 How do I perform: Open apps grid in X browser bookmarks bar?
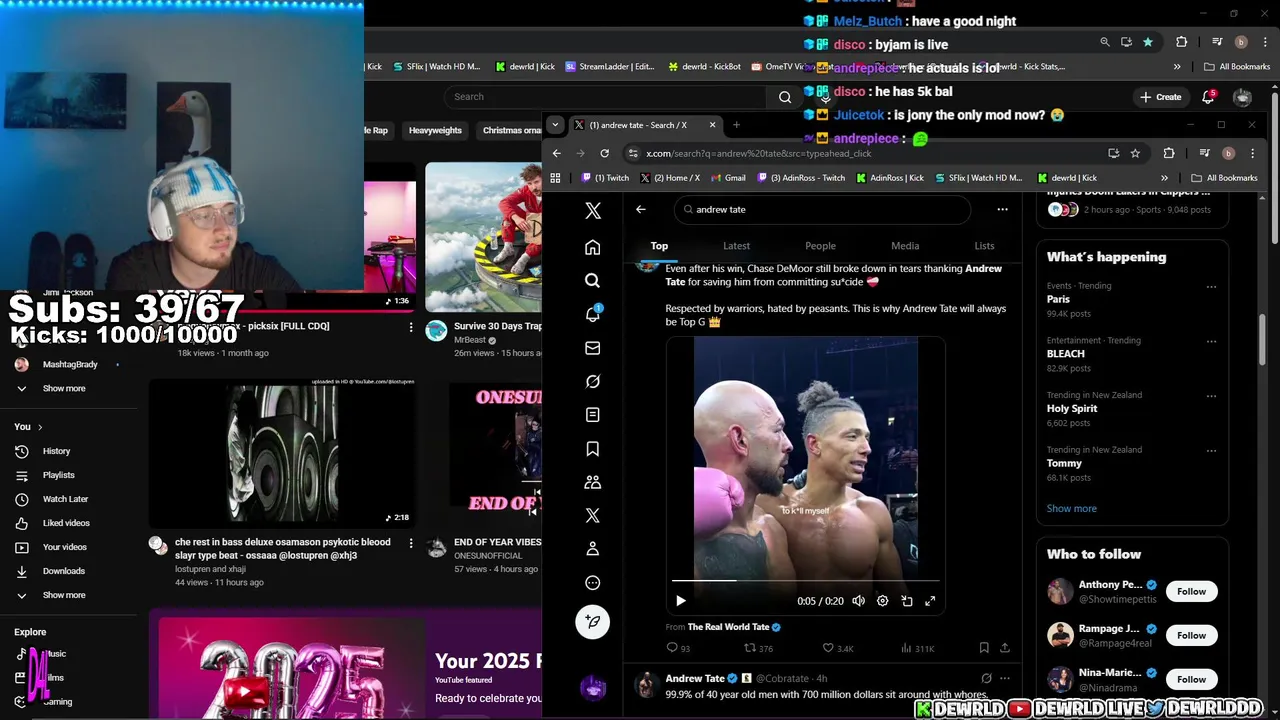555,178
